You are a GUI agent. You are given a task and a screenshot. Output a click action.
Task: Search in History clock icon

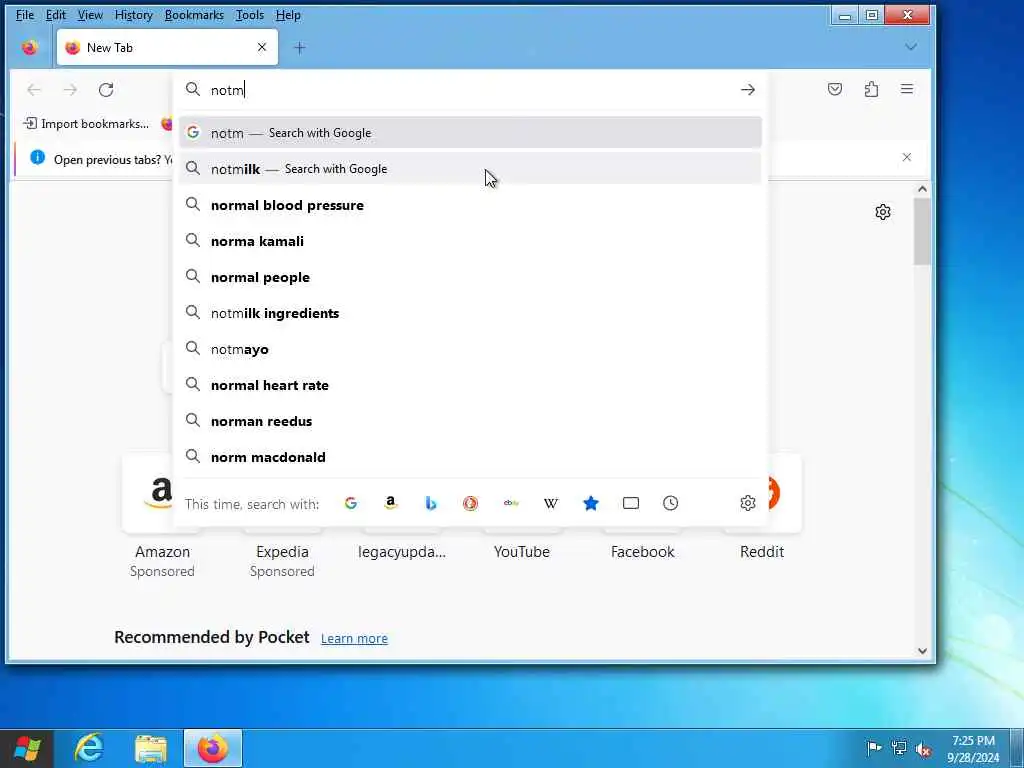coord(671,503)
